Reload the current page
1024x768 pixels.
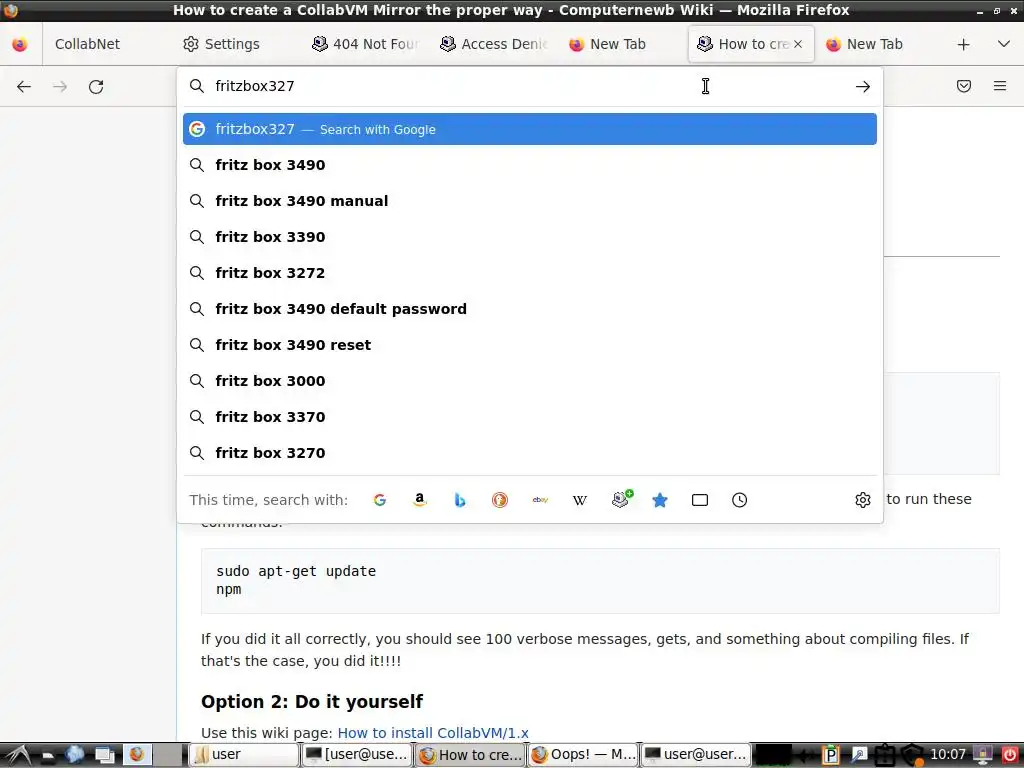coord(96,86)
